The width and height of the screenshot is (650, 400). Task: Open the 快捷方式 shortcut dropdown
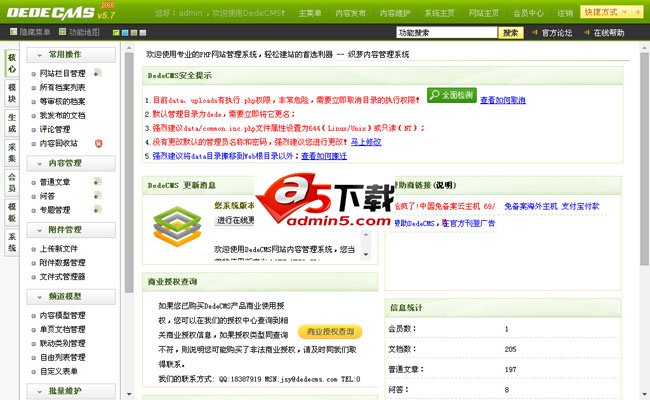coord(606,12)
